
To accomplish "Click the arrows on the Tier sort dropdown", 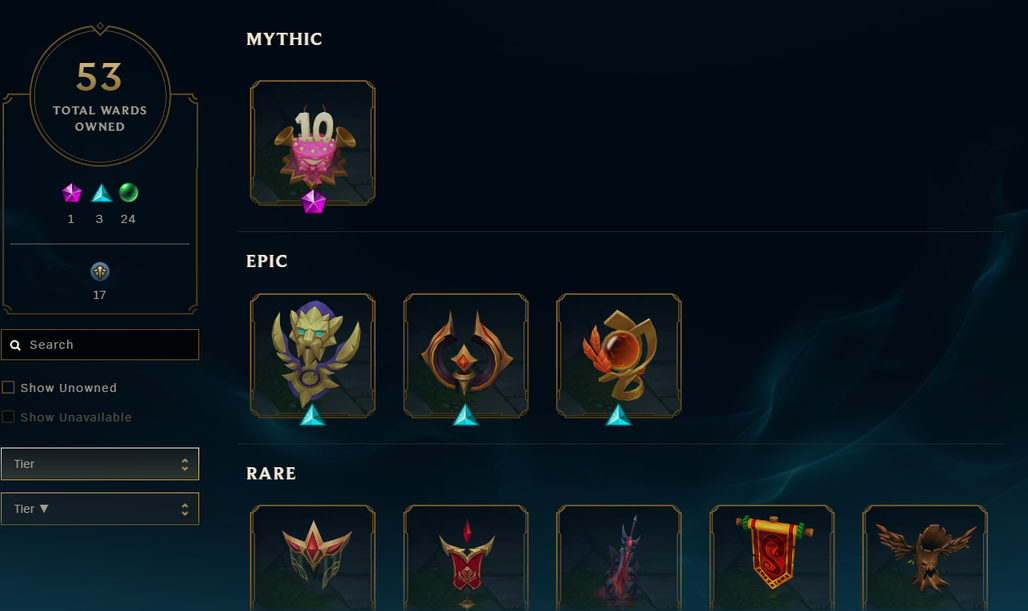I will tap(185, 509).
